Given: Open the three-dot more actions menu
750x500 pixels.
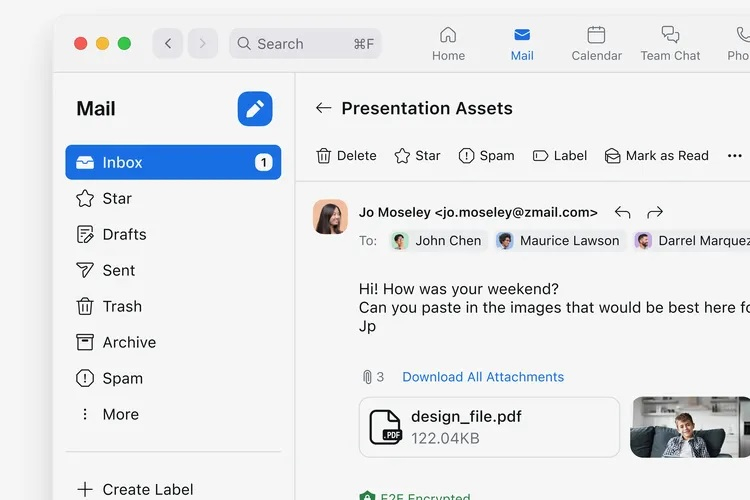Looking at the screenshot, I should tap(735, 156).
